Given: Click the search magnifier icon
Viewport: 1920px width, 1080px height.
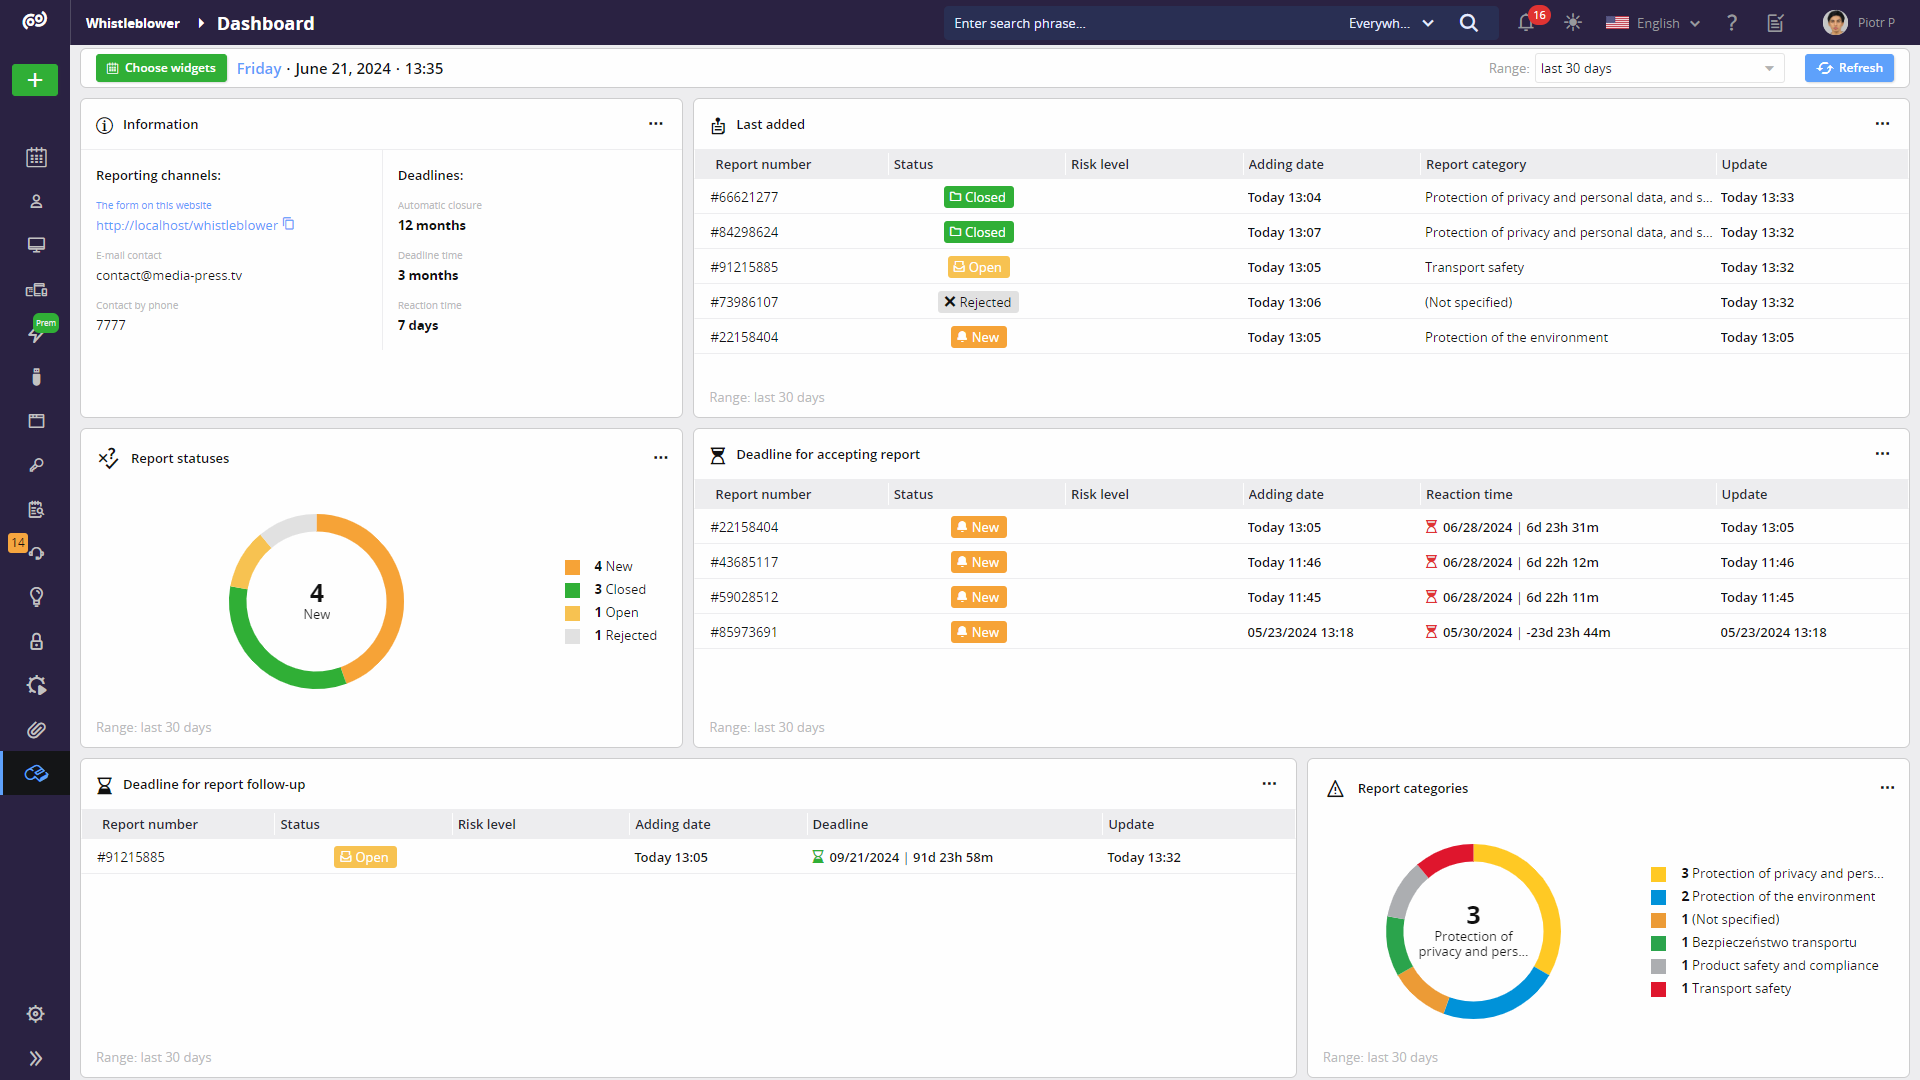Looking at the screenshot, I should tap(1468, 23).
